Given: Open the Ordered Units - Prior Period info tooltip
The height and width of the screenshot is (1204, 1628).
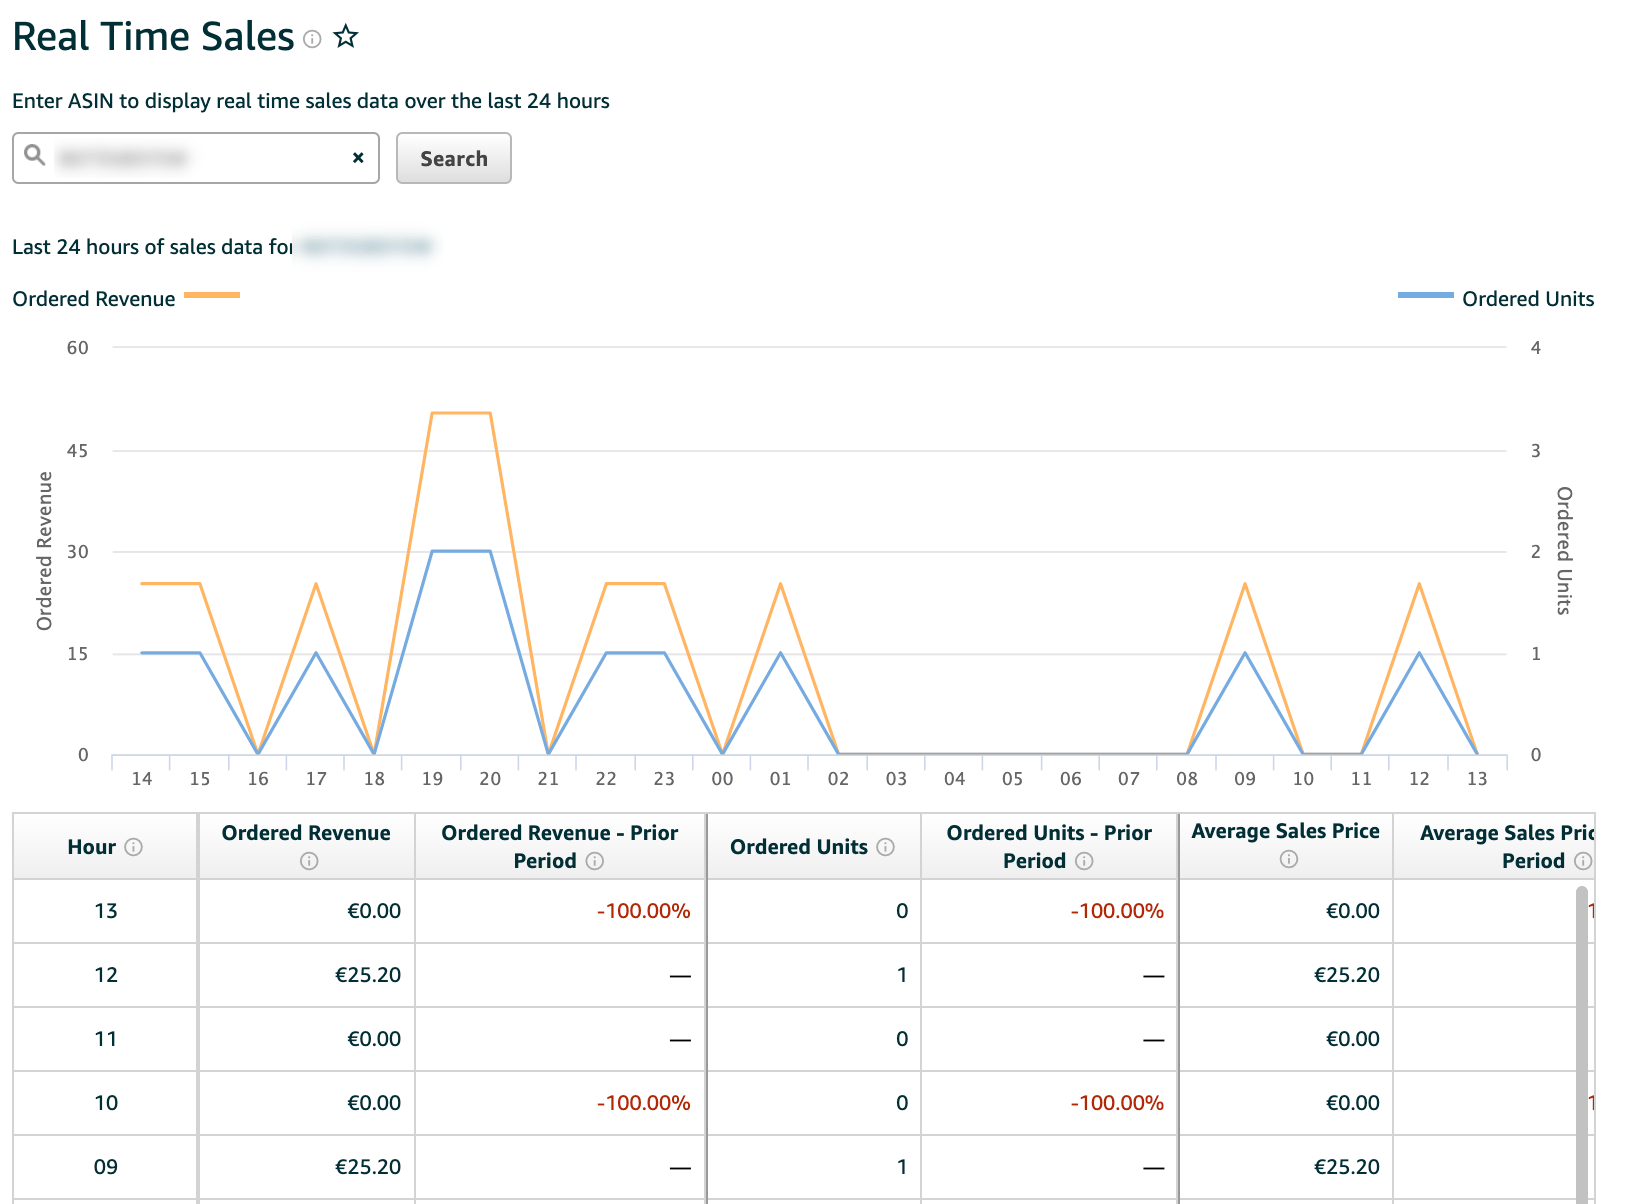Looking at the screenshot, I should (x=1085, y=862).
